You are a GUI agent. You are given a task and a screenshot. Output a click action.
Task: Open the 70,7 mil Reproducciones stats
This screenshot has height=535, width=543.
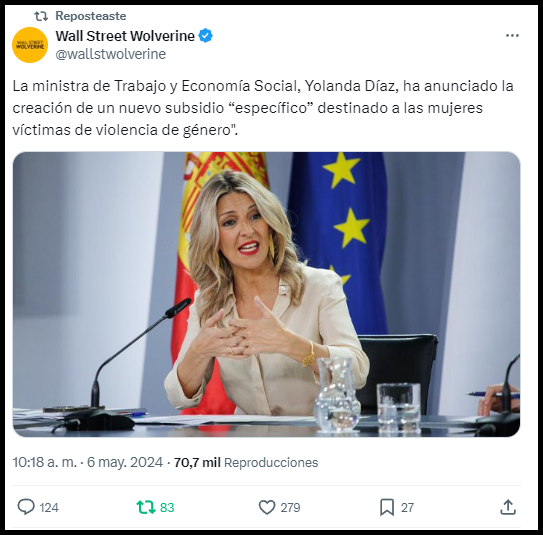point(246,462)
